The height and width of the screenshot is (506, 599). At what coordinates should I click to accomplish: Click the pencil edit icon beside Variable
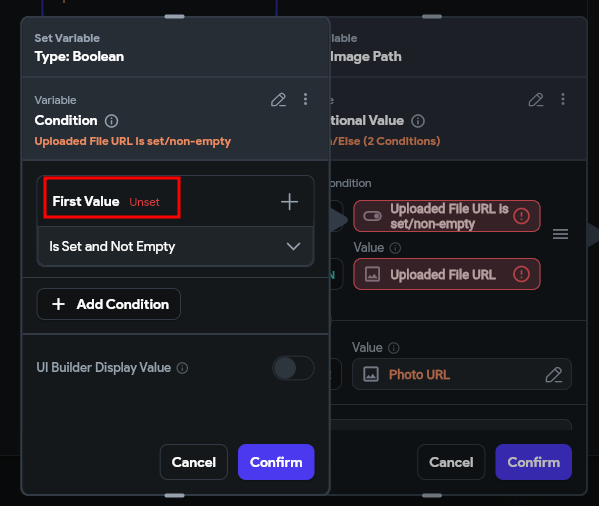278,100
